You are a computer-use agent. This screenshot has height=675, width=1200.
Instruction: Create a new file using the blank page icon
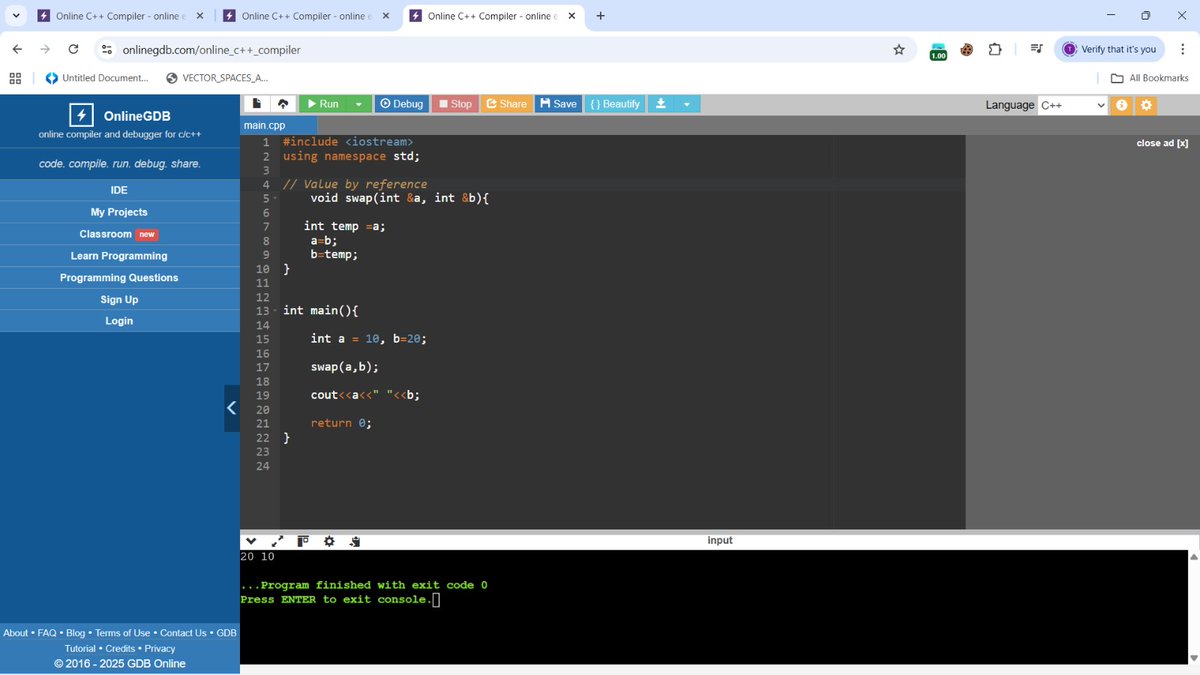(x=256, y=103)
